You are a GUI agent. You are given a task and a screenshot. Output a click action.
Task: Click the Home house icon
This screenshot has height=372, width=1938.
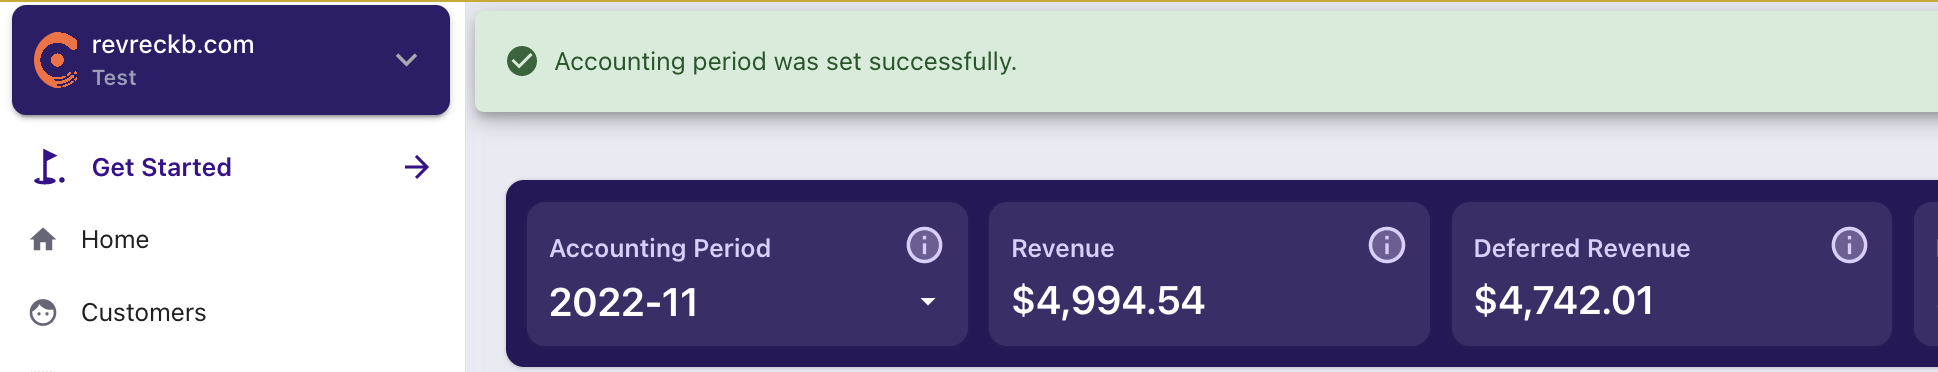click(x=43, y=240)
